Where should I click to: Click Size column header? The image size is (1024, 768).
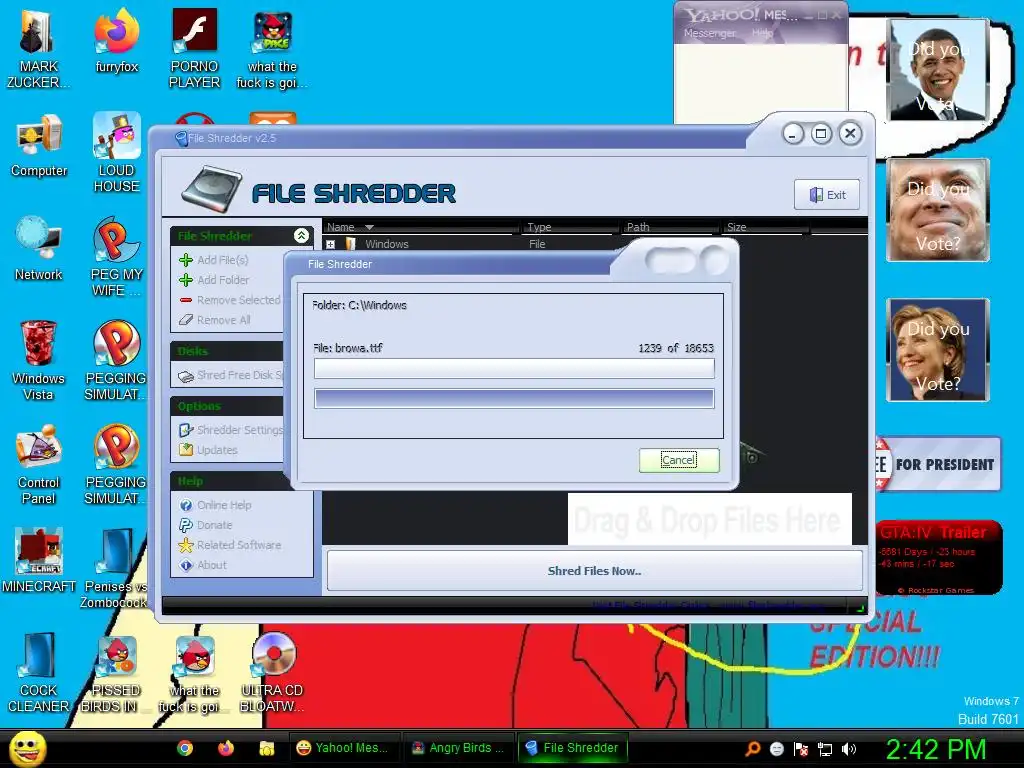click(765, 227)
